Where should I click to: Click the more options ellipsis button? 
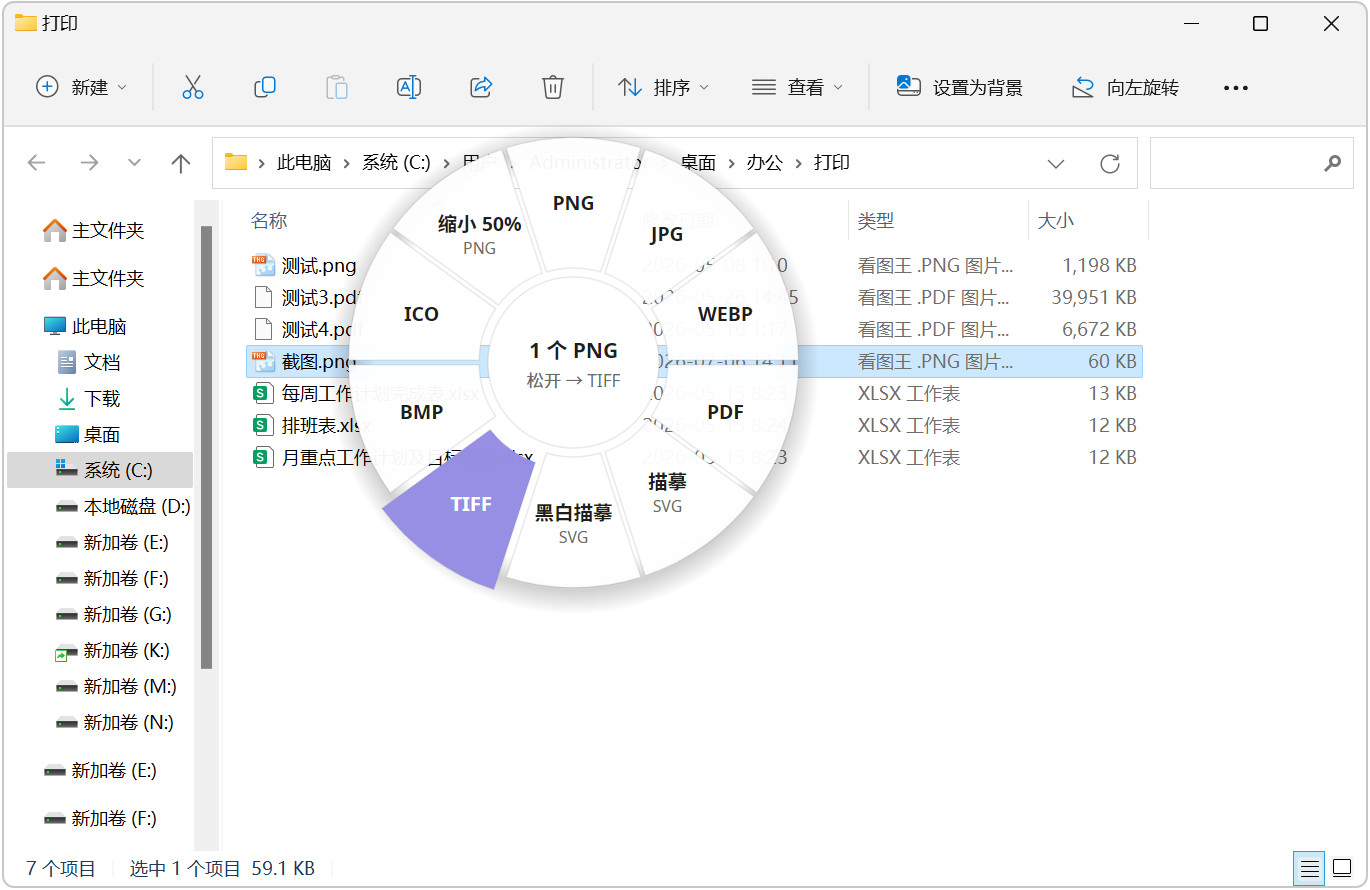[1236, 88]
